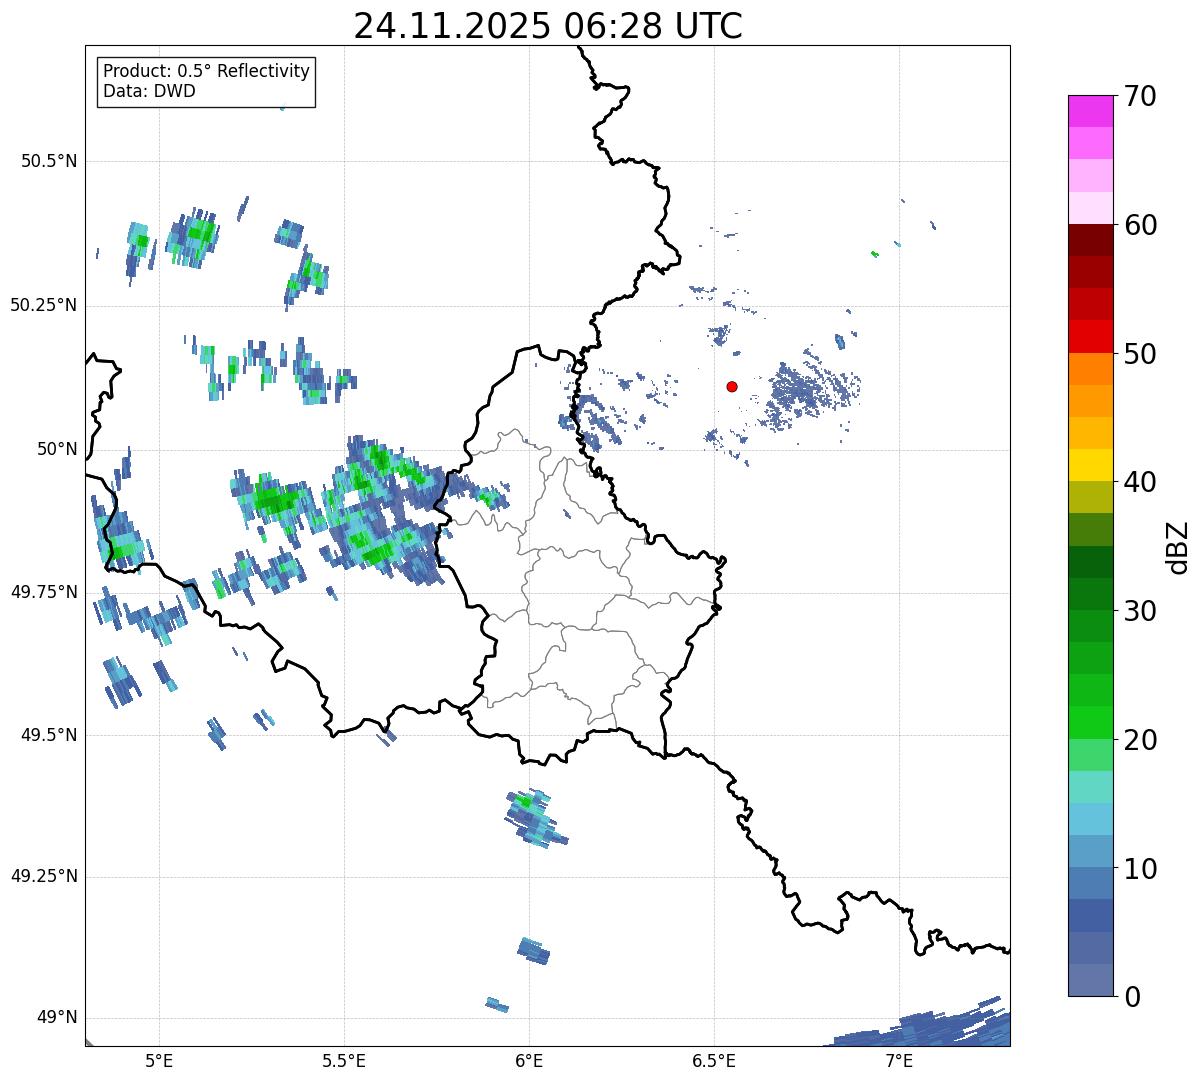Click the "5.5°E" longitude tick label
Screen dimensions: 1202x1081
[345, 1060]
